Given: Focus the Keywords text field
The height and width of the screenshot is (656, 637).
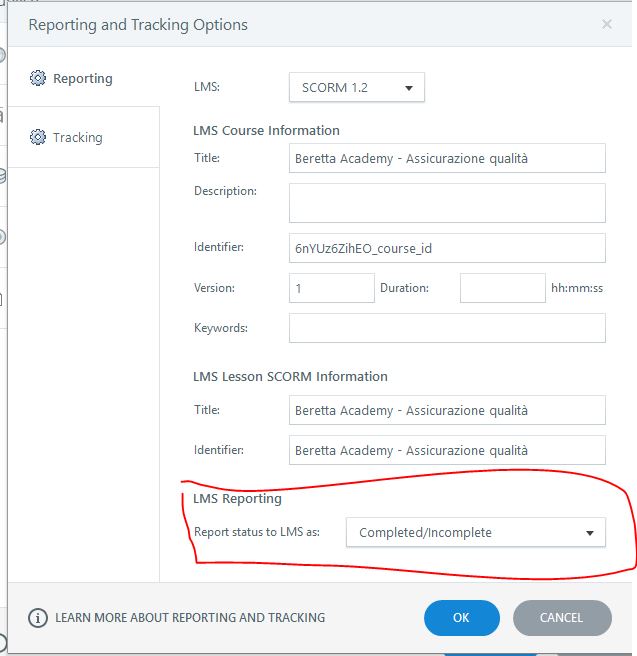Looking at the screenshot, I should [447, 328].
